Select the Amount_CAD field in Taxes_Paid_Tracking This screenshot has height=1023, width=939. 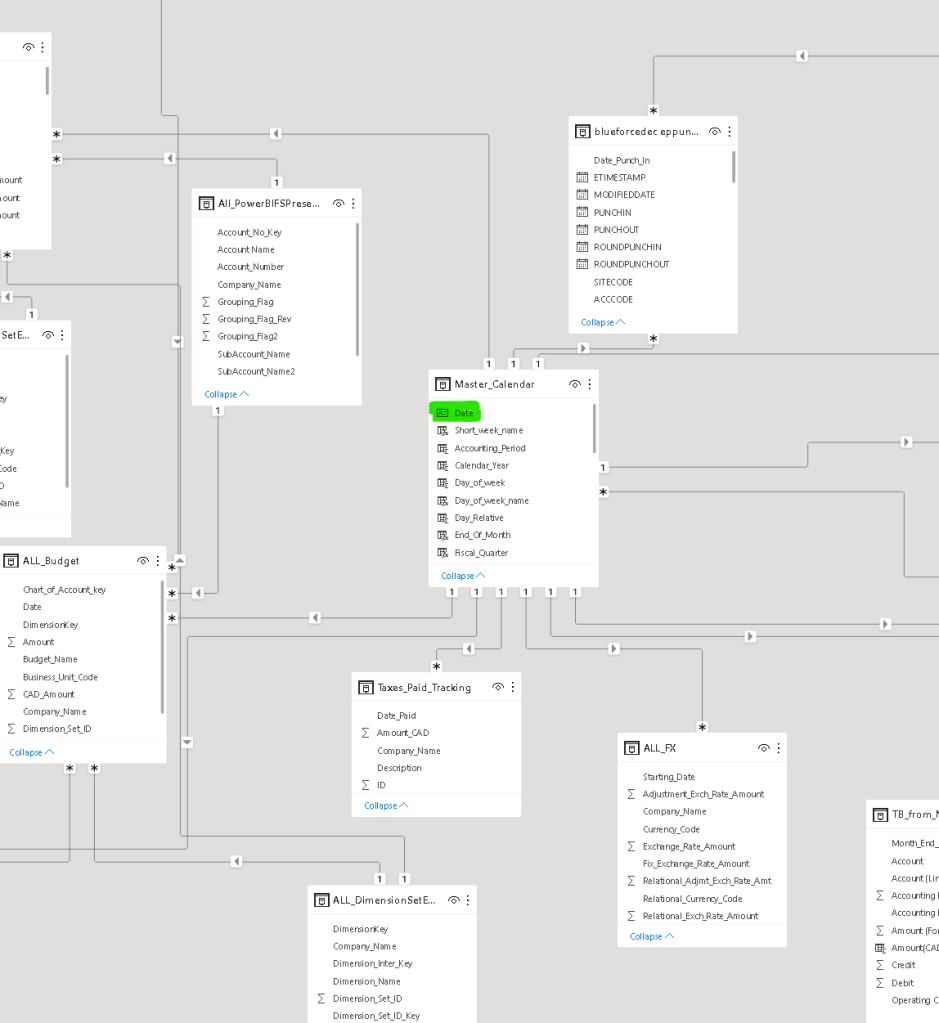pyautogui.click(x=402, y=733)
